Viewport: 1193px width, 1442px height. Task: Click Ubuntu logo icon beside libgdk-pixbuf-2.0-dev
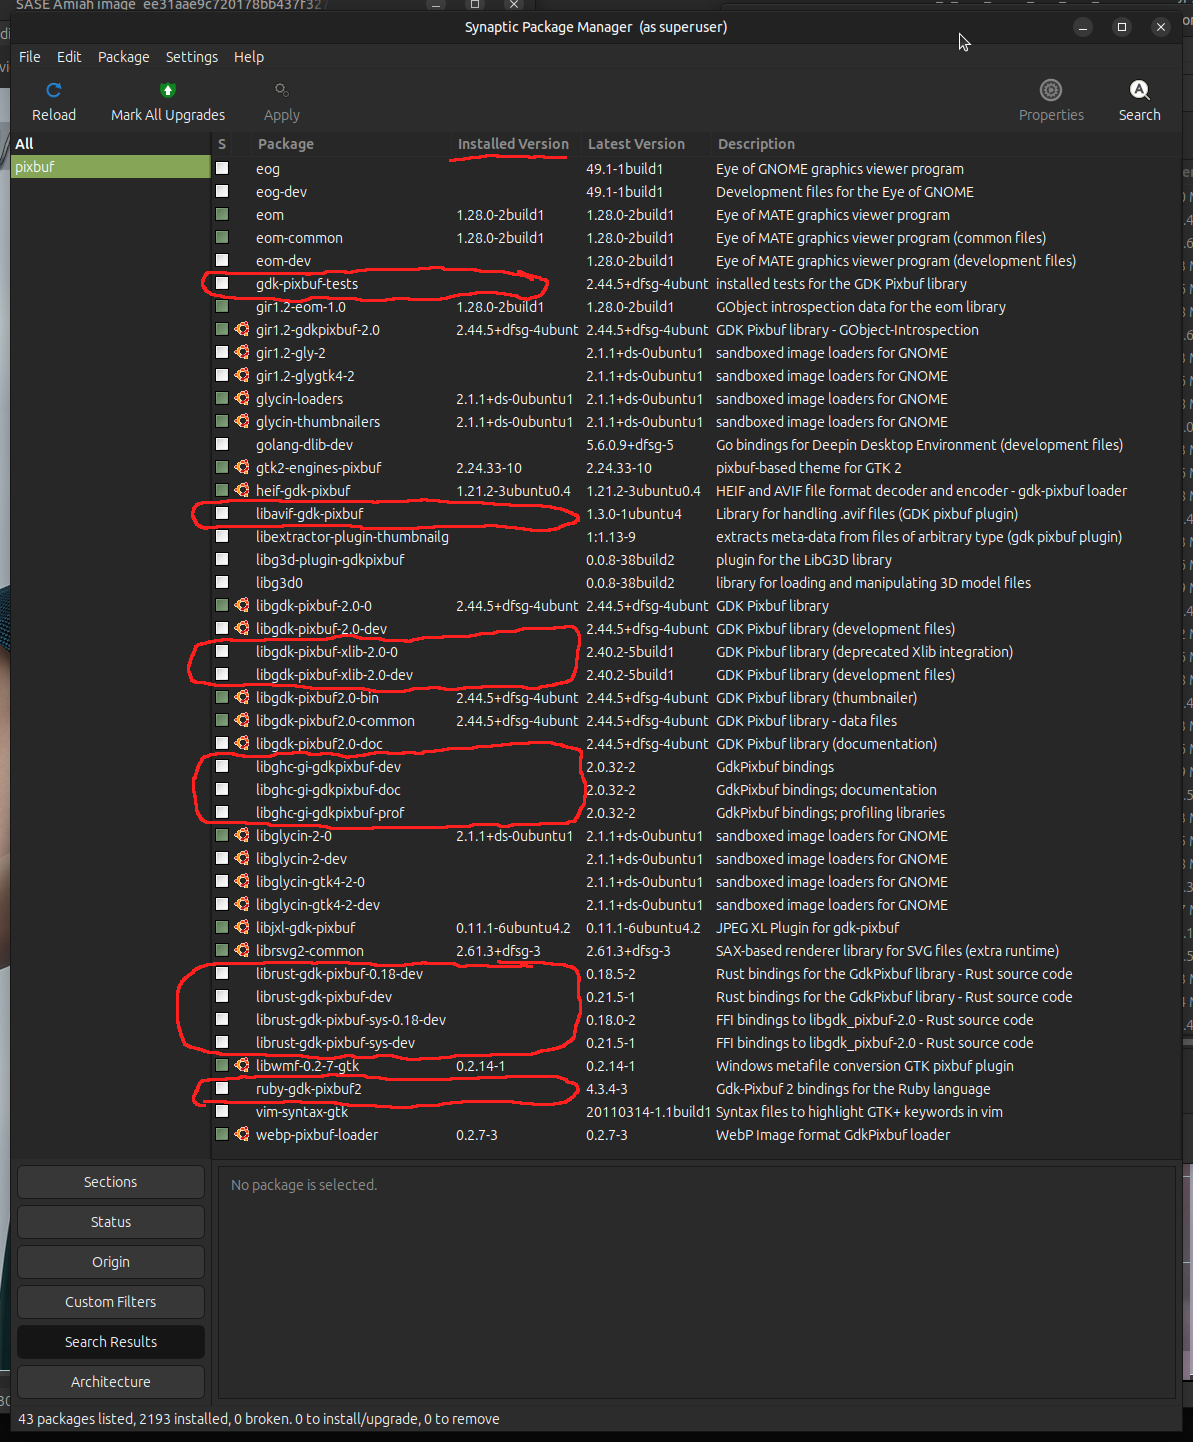pyautogui.click(x=242, y=628)
